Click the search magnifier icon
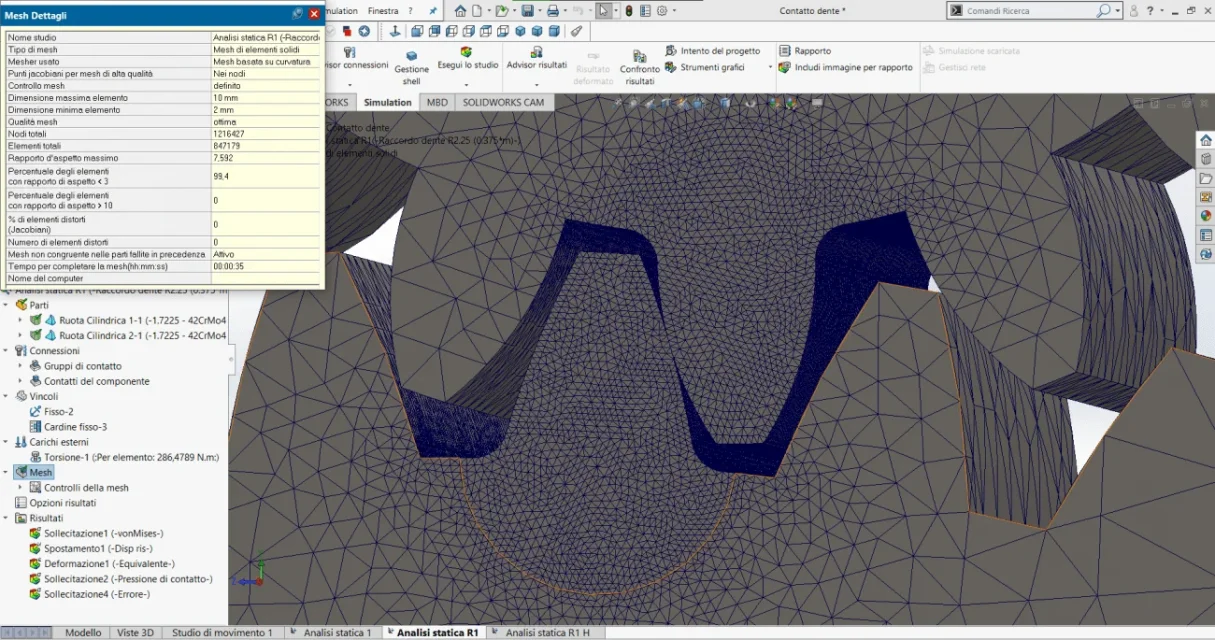Screen dimensions: 1215x640 click(x=1103, y=11)
